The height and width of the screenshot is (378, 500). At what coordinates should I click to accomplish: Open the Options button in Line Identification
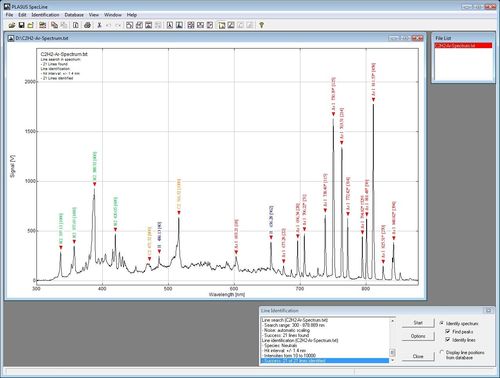pyautogui.click(x=418, y=336)
